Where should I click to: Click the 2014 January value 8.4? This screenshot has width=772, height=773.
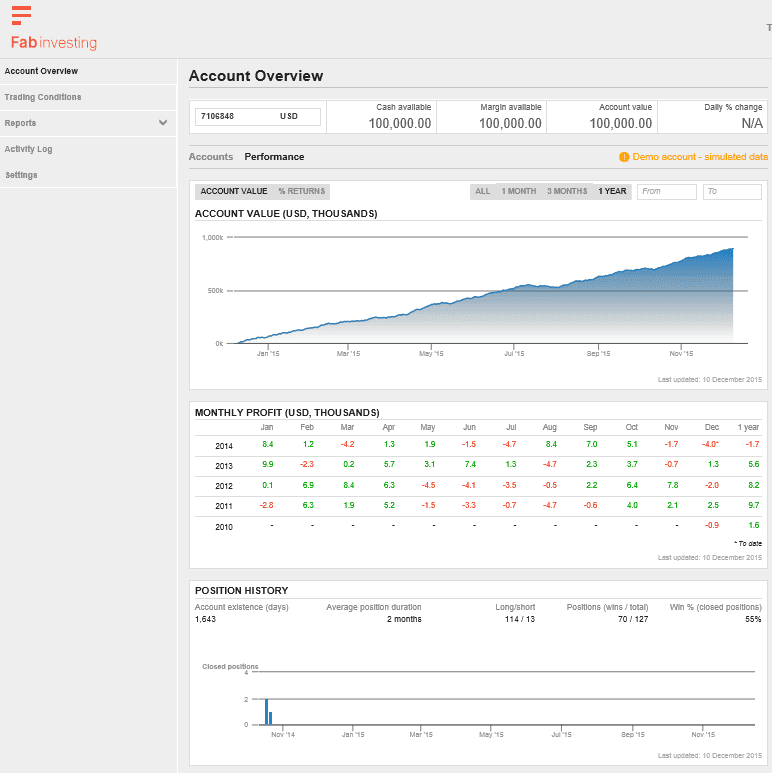268,444
